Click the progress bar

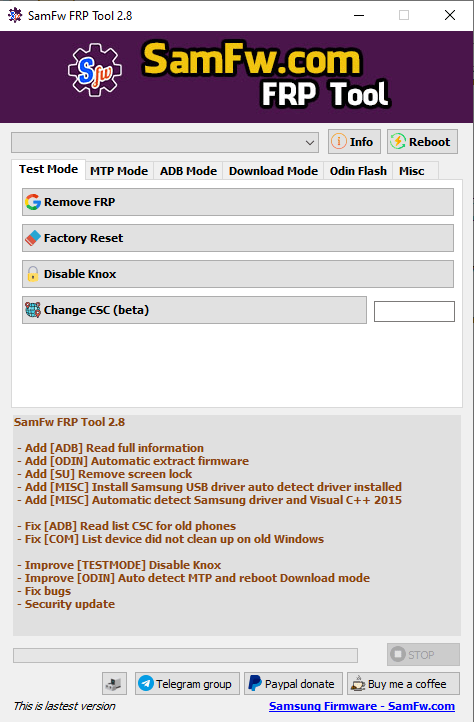coord(185,655)
